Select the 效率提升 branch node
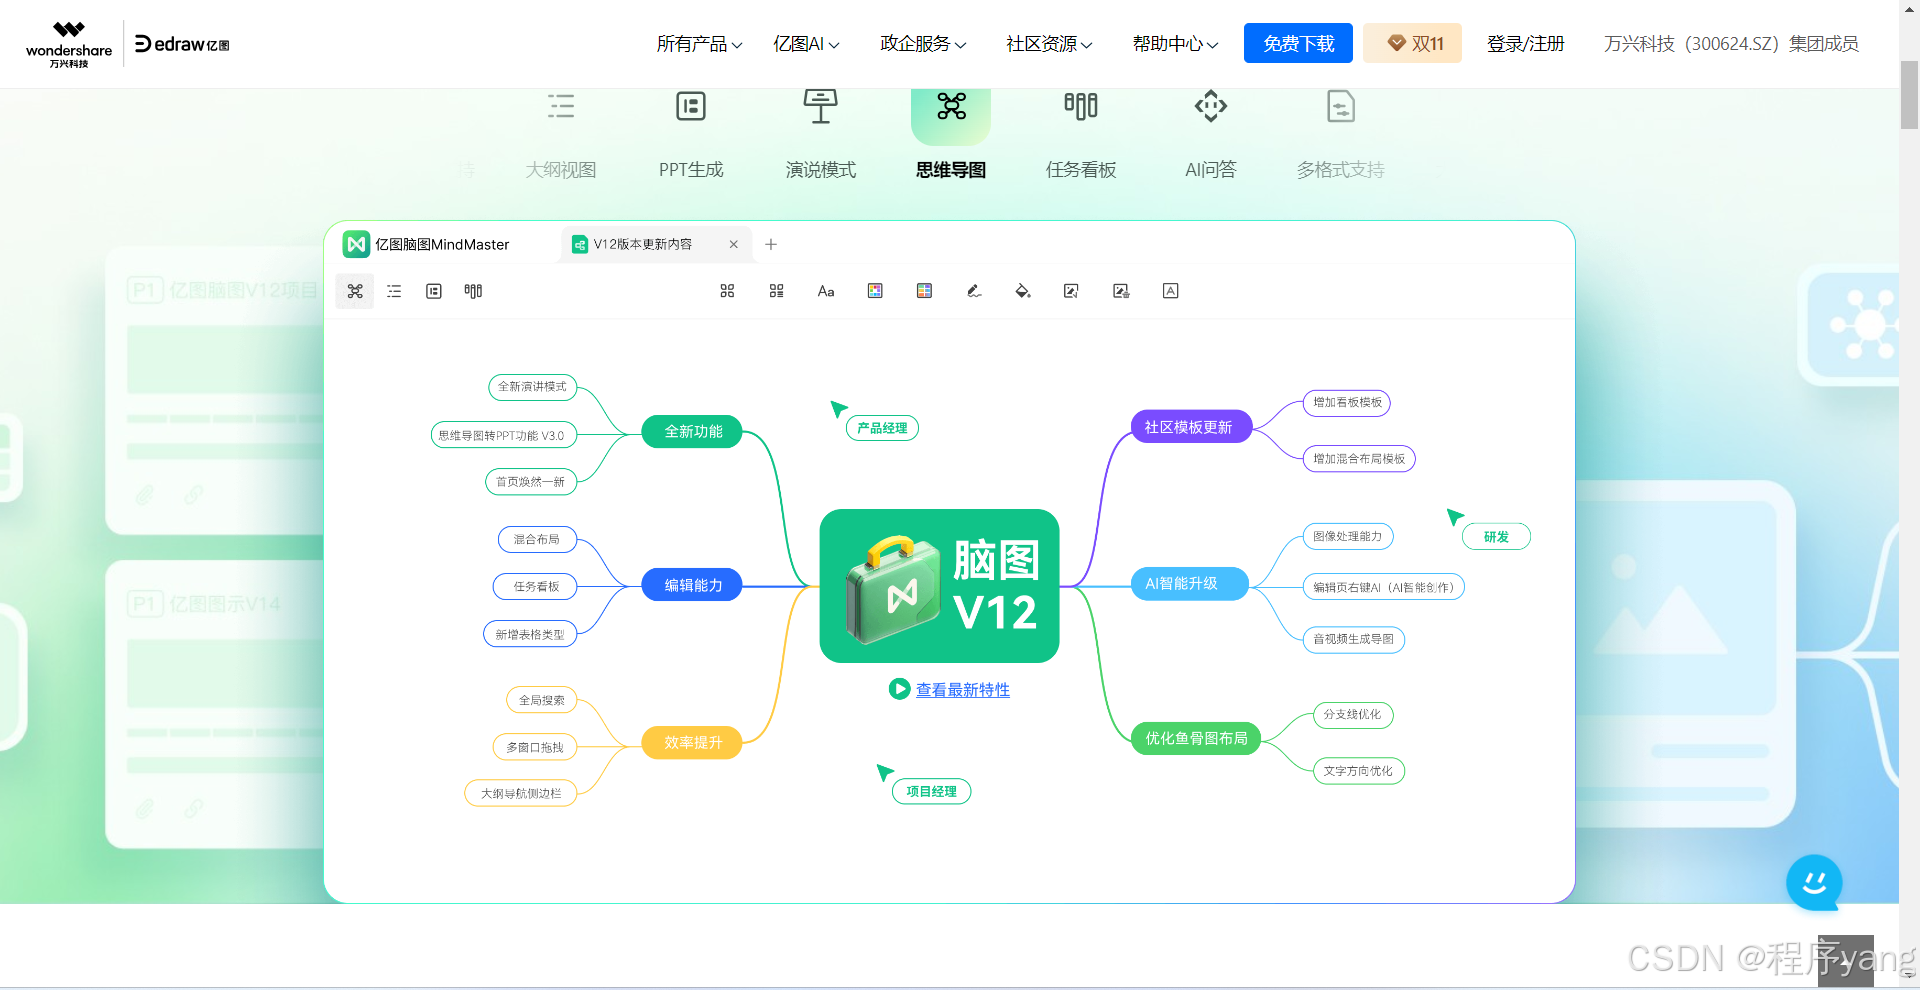The height and width of the screenshot is (990, 1920). (x=693, y=742)
